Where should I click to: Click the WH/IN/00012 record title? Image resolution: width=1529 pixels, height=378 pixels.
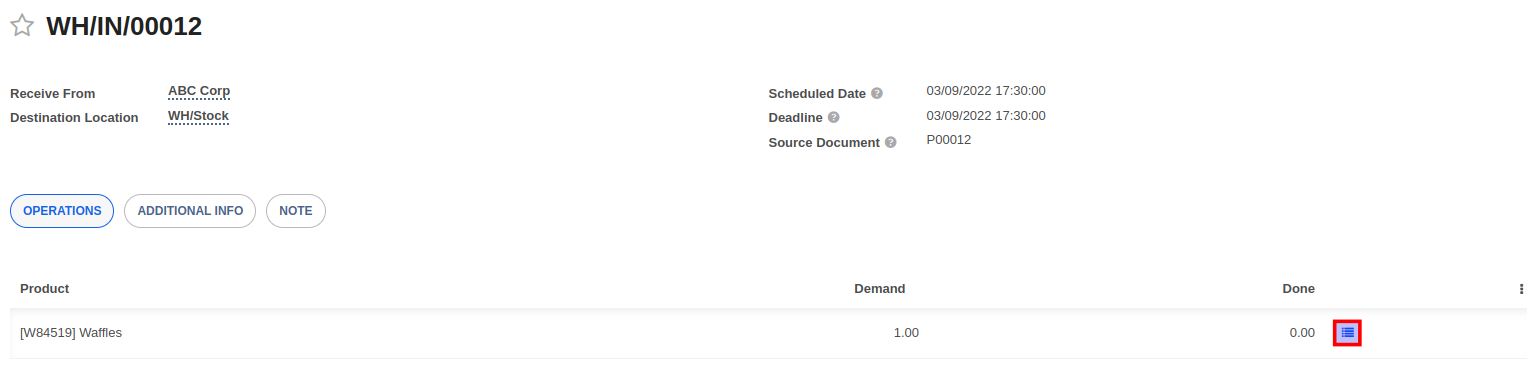[x=124, y=27]
